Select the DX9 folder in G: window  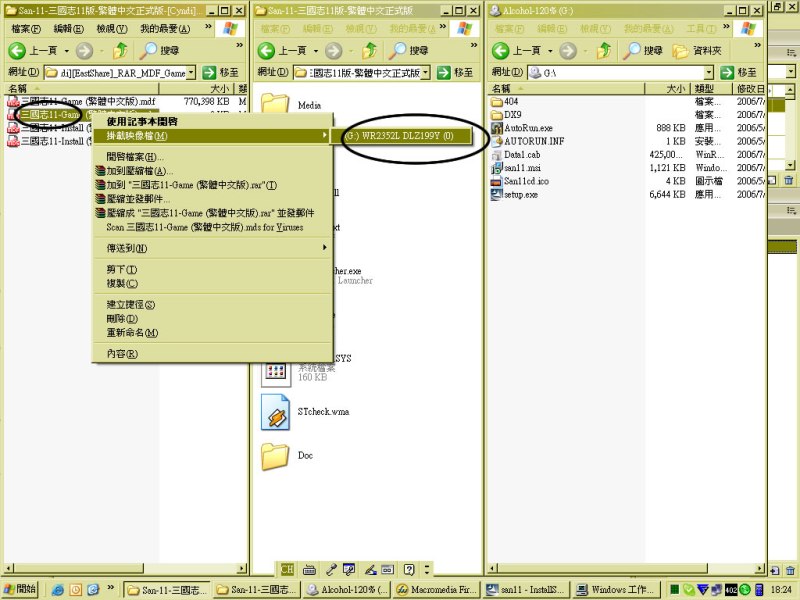click(506, 115)
